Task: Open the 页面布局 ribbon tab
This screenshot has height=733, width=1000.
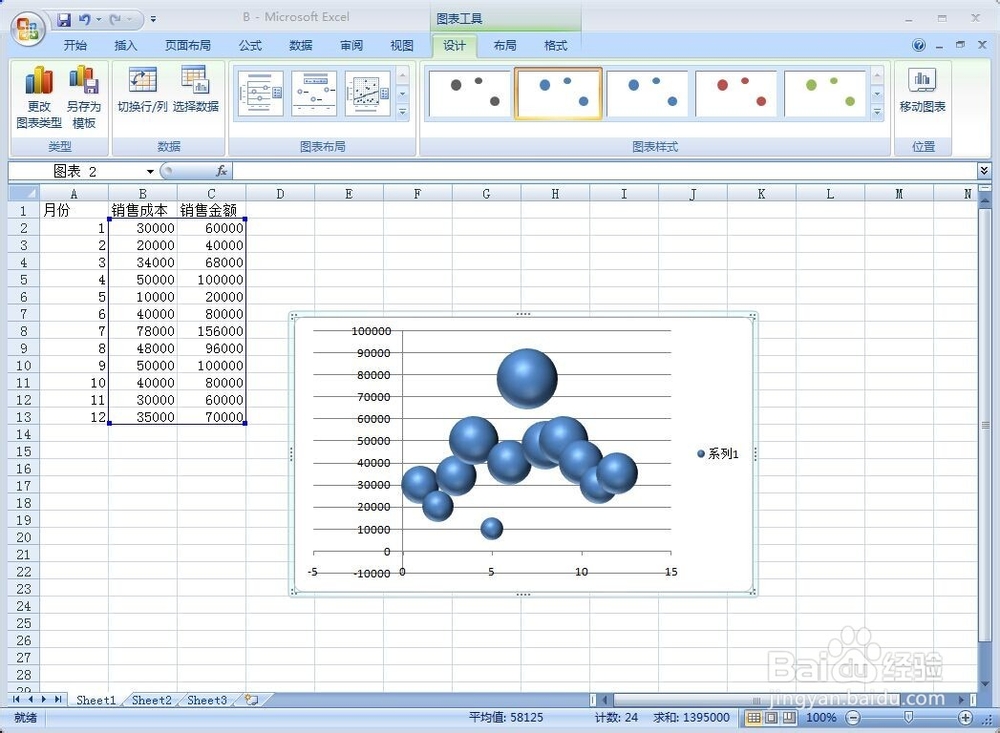Action: coord(188,45)
